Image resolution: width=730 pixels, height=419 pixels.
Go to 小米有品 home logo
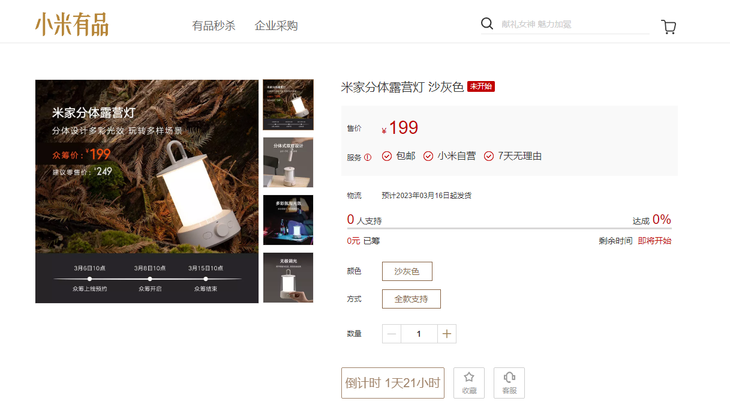(72, 24)
